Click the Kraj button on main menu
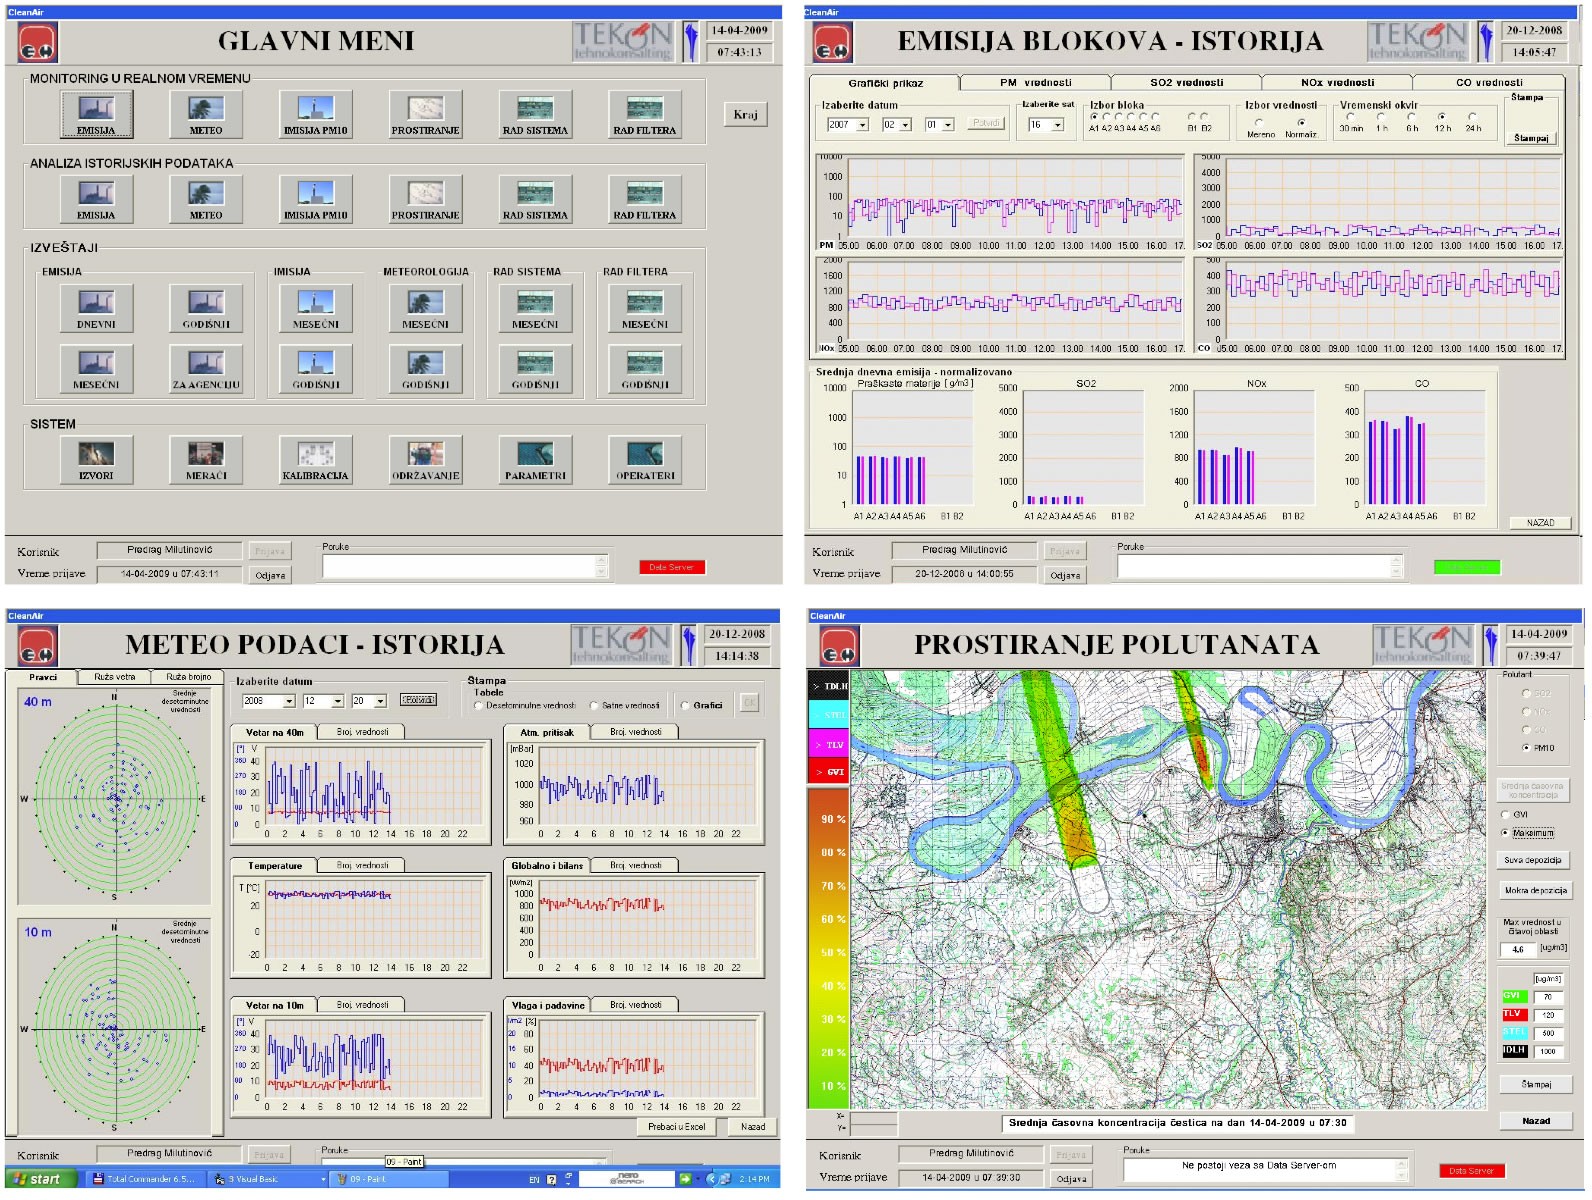The image size is (1592, 1200). (x=745, y=114)
